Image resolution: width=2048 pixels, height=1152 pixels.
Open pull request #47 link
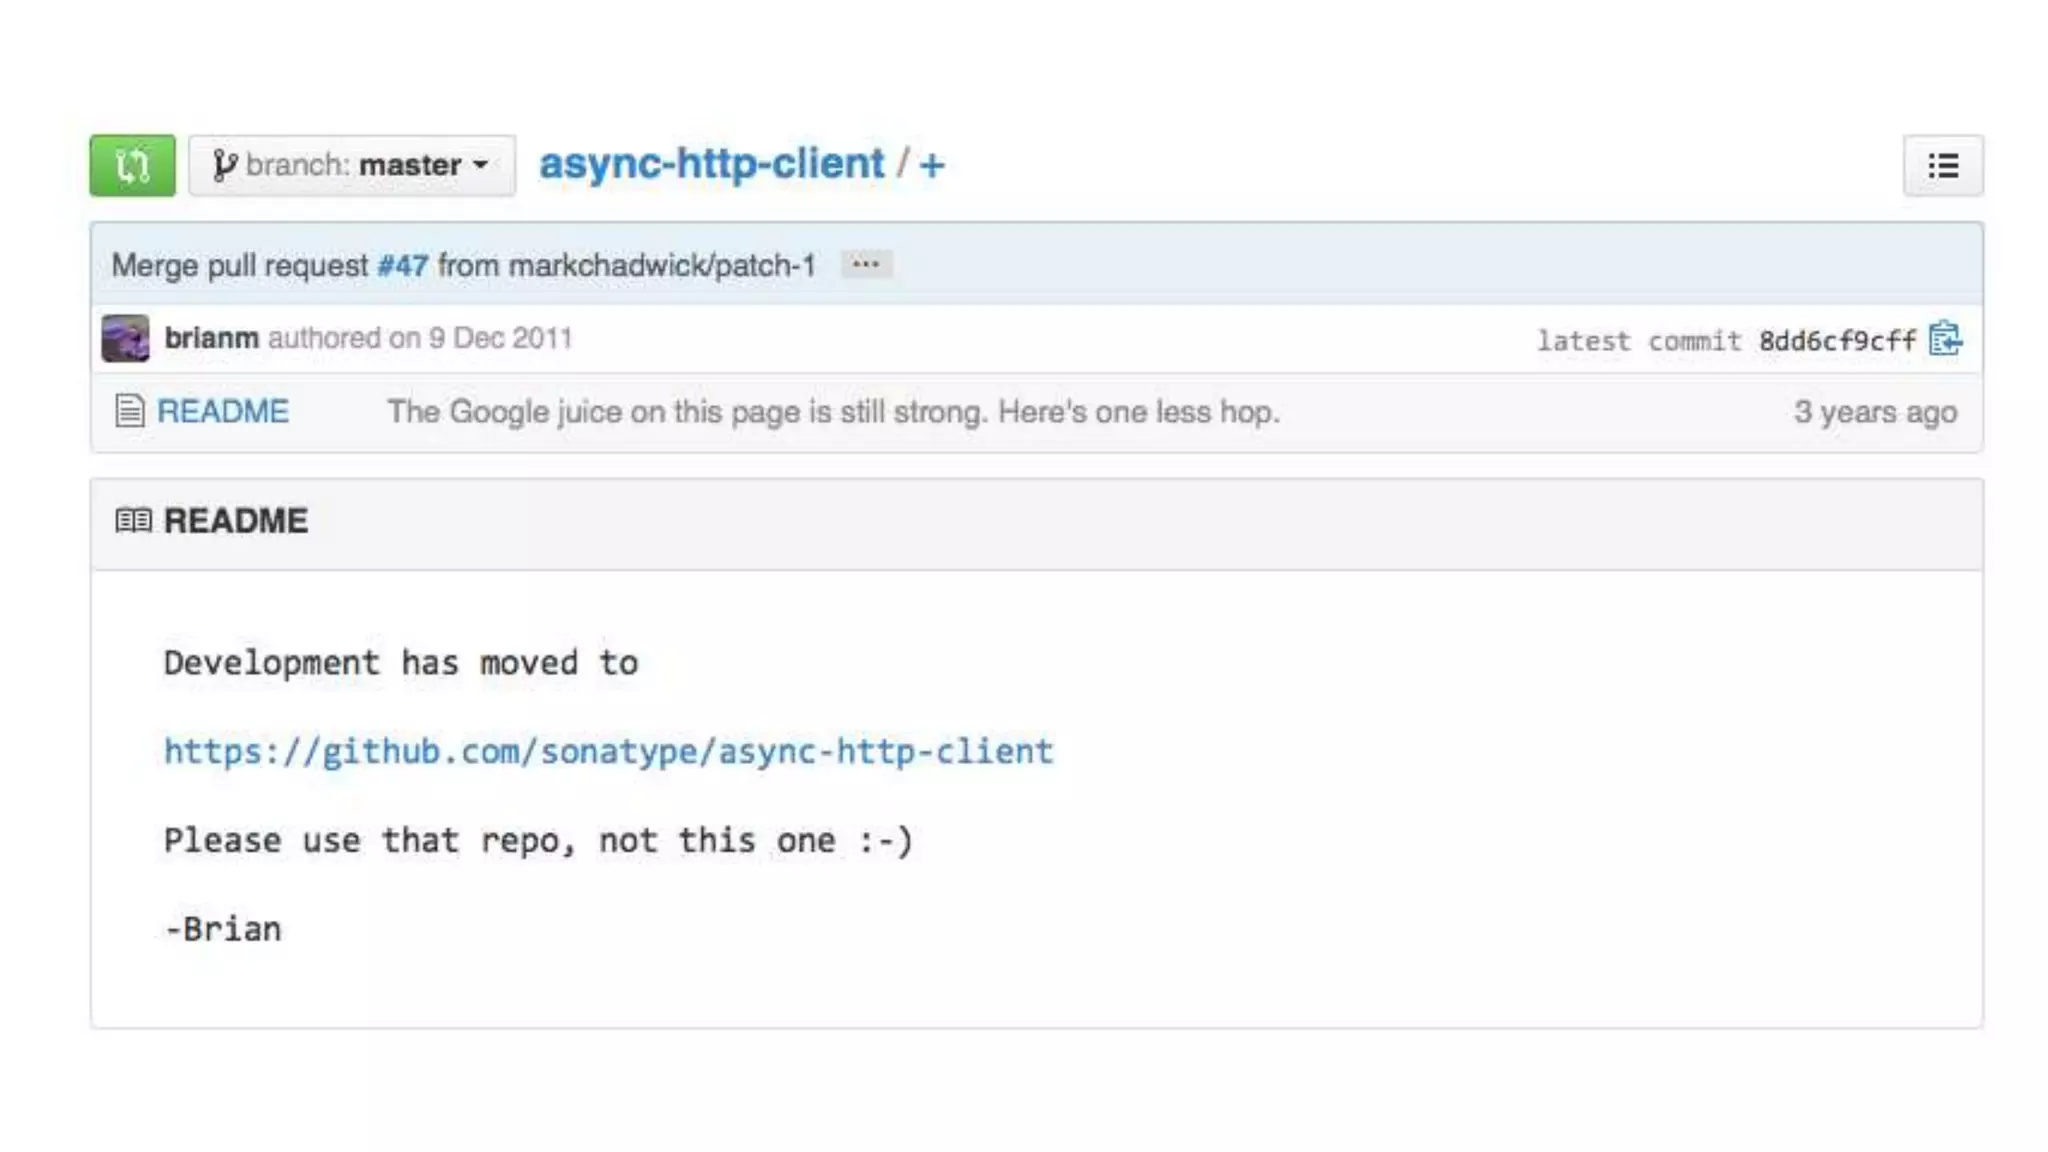point(402,265)
